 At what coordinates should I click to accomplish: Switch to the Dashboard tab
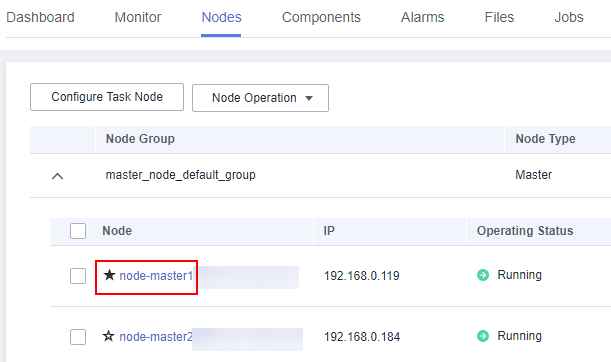[x=40, y=18]
